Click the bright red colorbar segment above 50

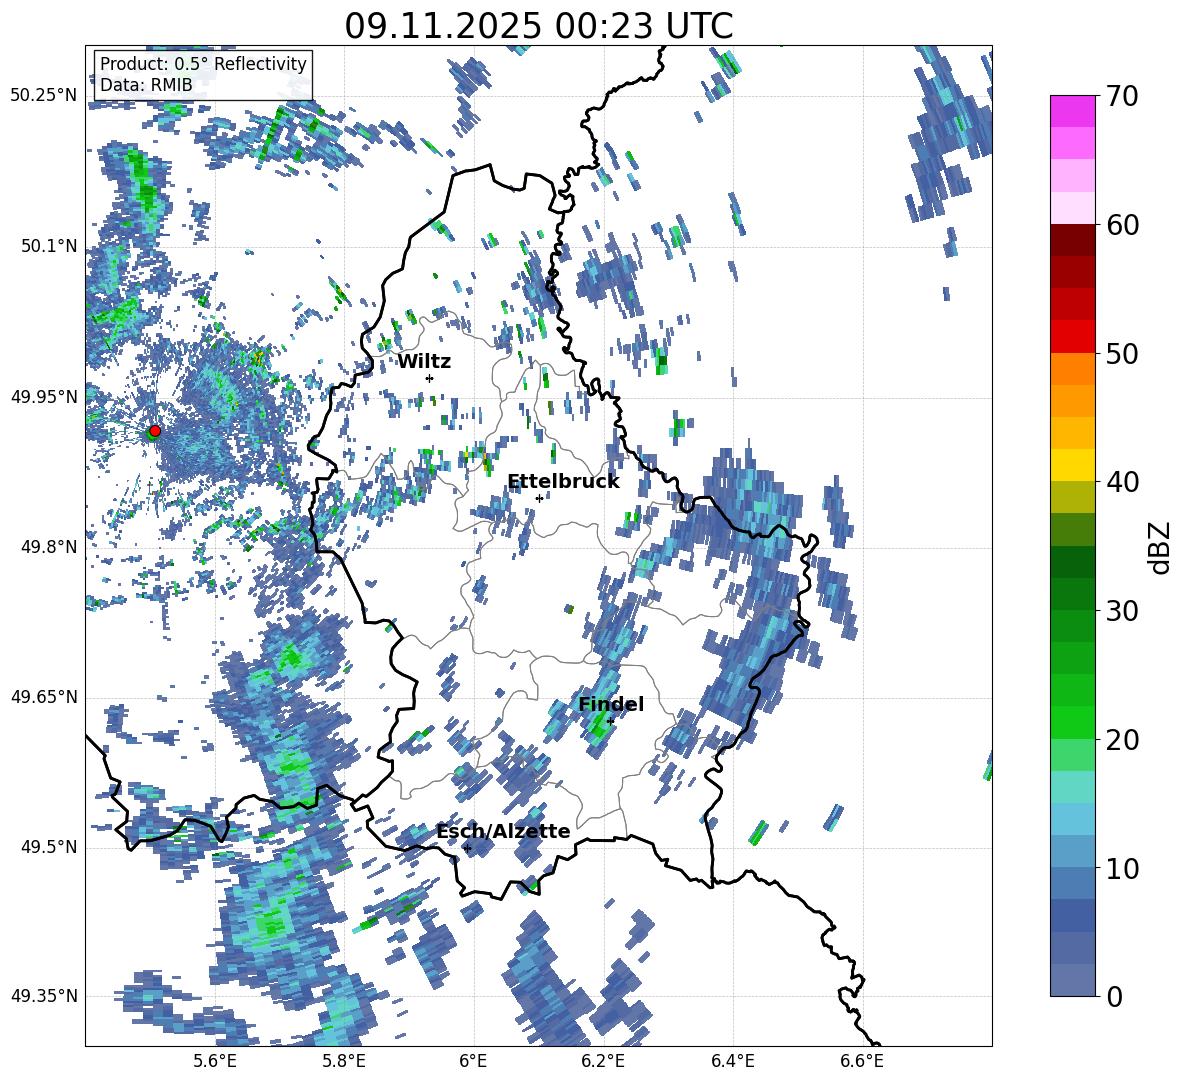pyautogui.click(x=1072, y=337)
